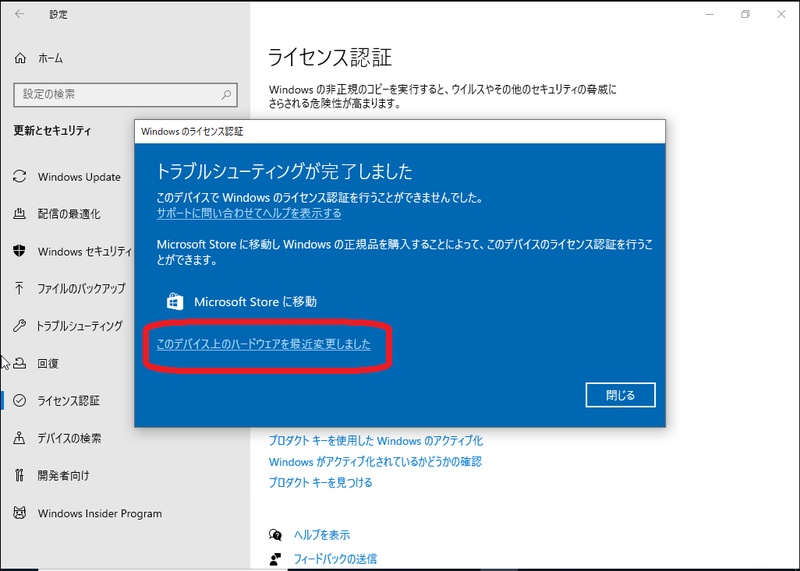Click the 設定の検索 search box

pyautogui.click(x=126, y=94)
